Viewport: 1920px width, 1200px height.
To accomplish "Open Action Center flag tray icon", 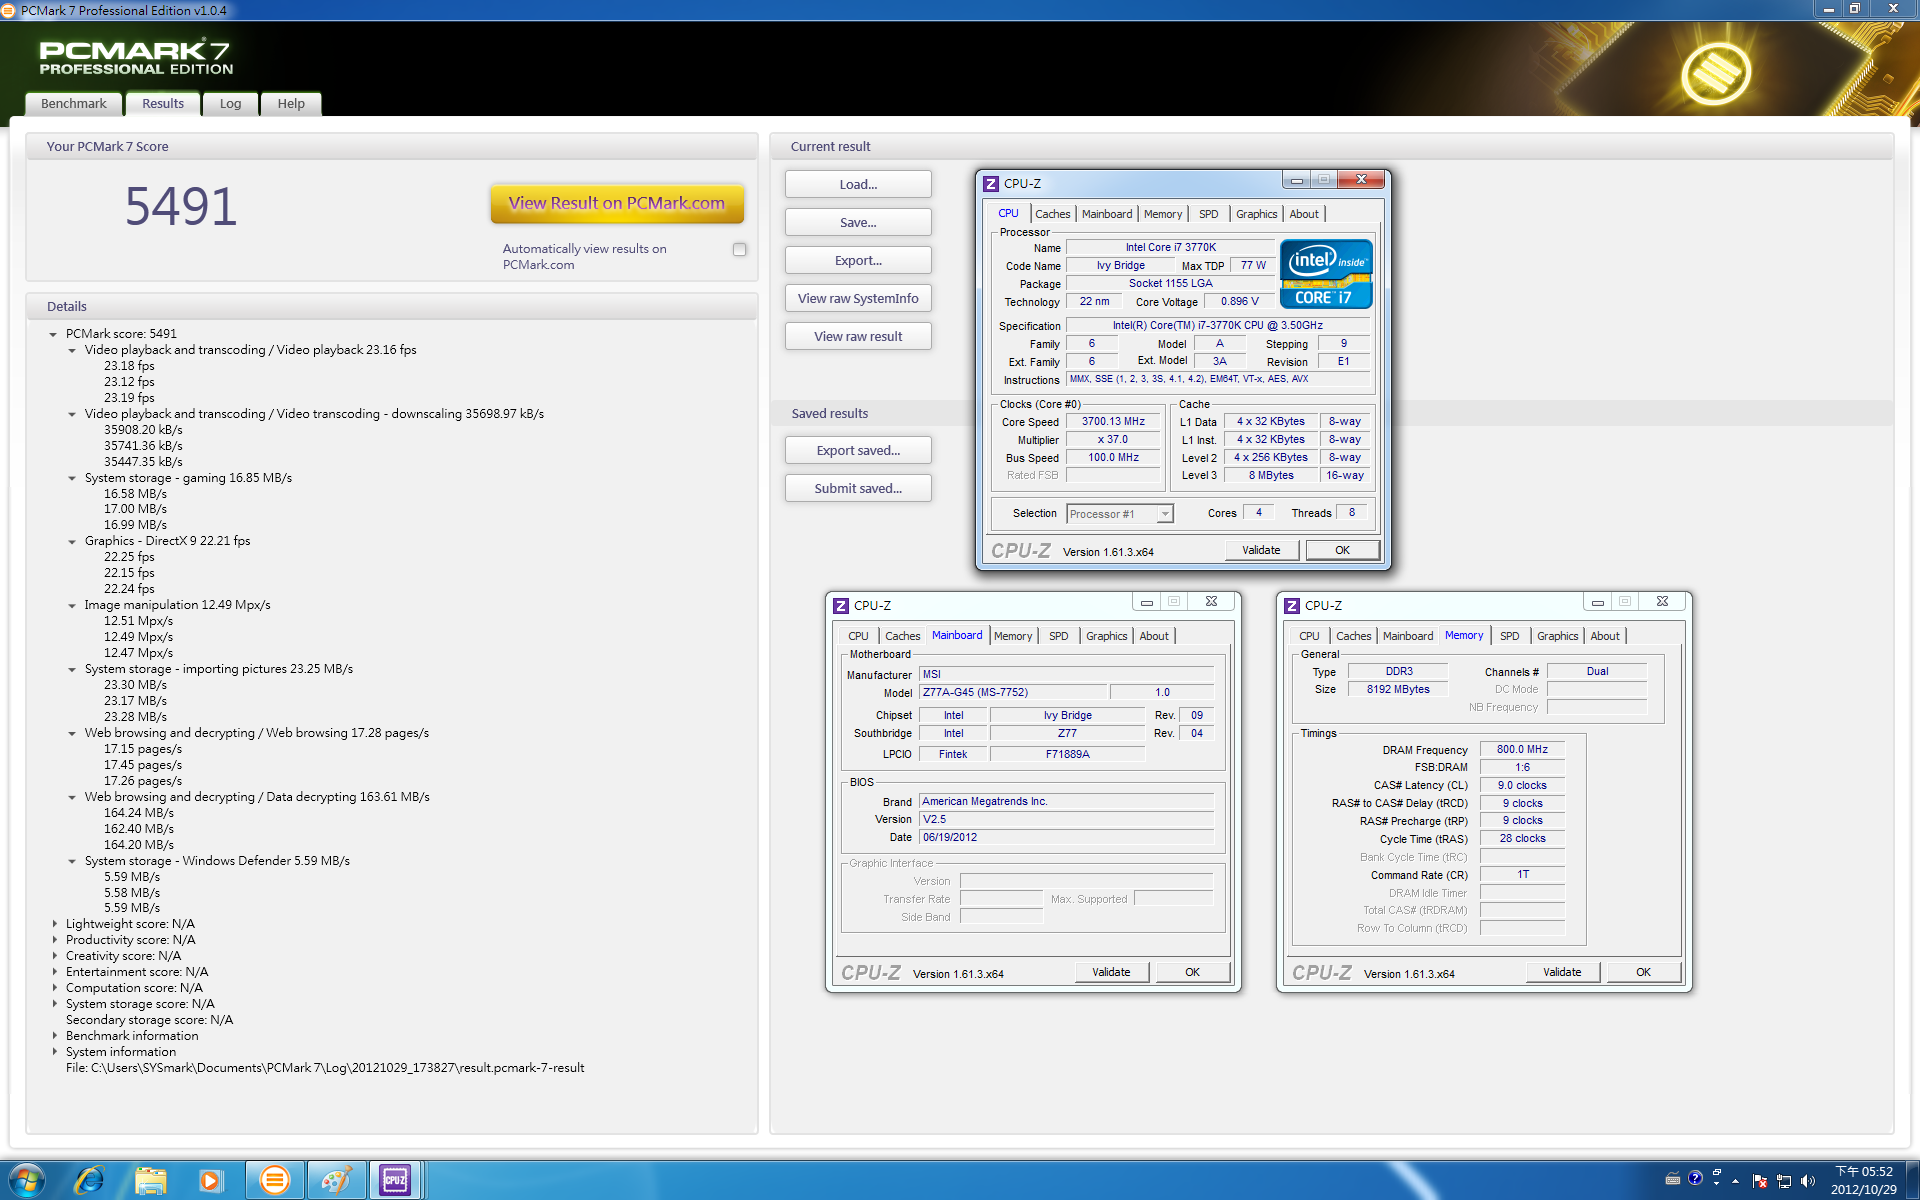I will (x=1760, y=1181).
